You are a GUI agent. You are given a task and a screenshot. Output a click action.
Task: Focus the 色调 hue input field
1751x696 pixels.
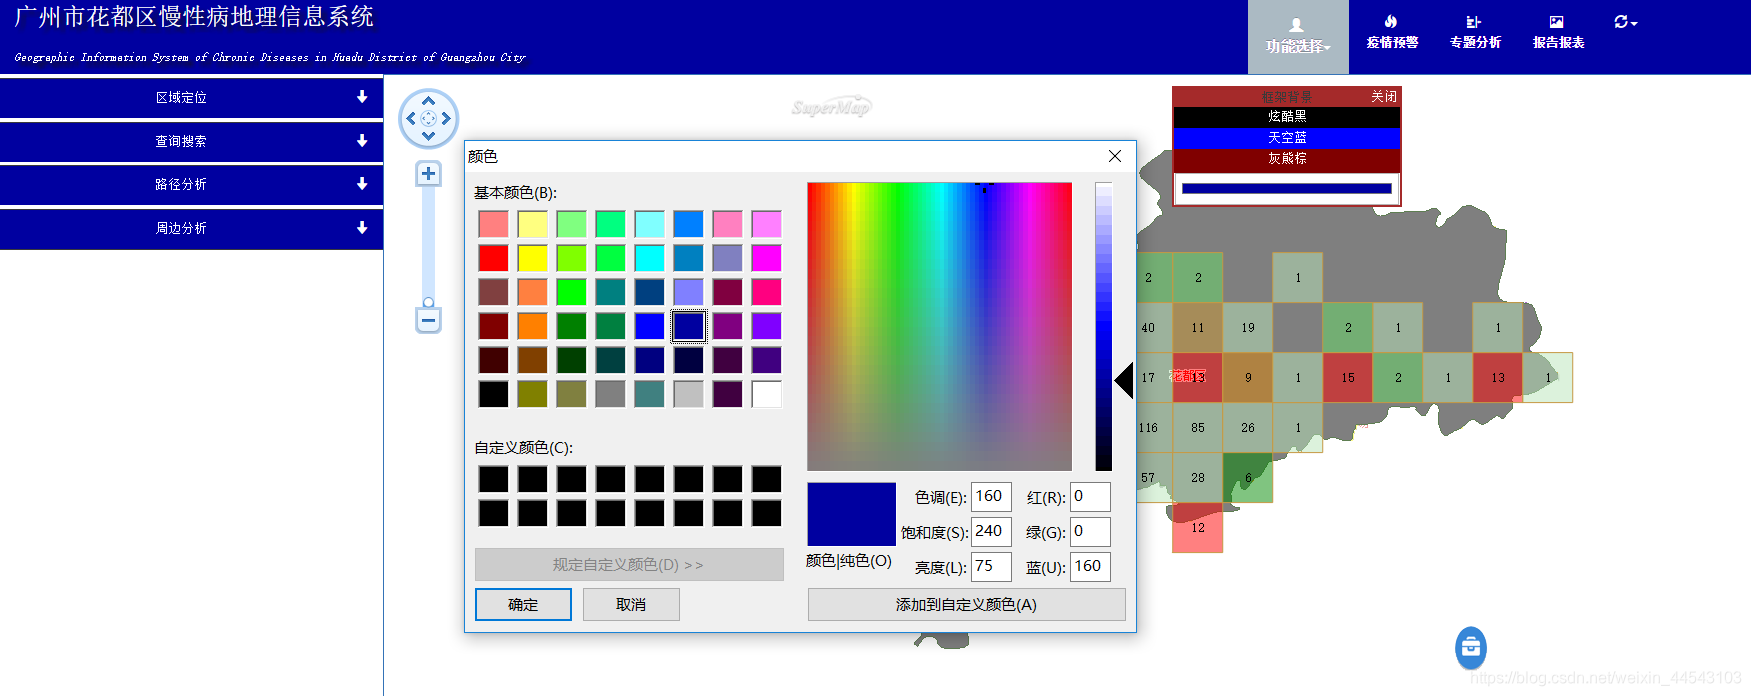(x=991, y=497)
